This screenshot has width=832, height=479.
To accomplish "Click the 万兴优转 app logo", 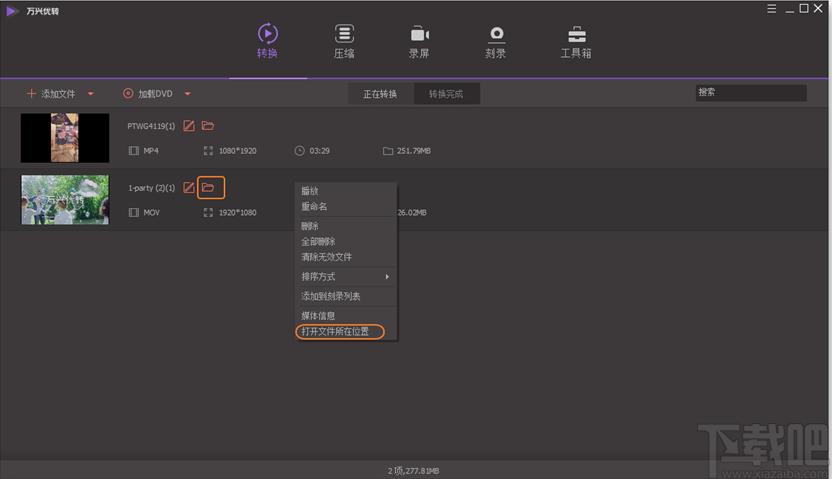I will [x=11, y=11].
